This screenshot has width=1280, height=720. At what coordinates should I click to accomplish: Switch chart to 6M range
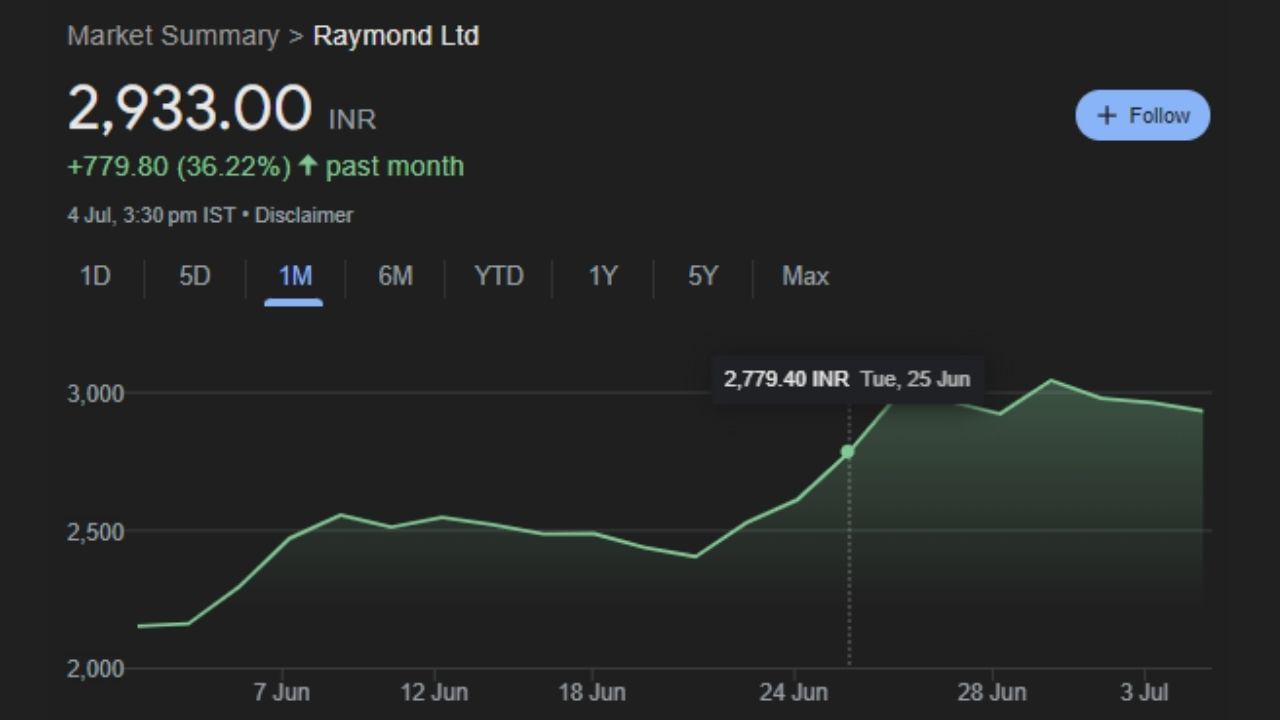pos(395,276)
